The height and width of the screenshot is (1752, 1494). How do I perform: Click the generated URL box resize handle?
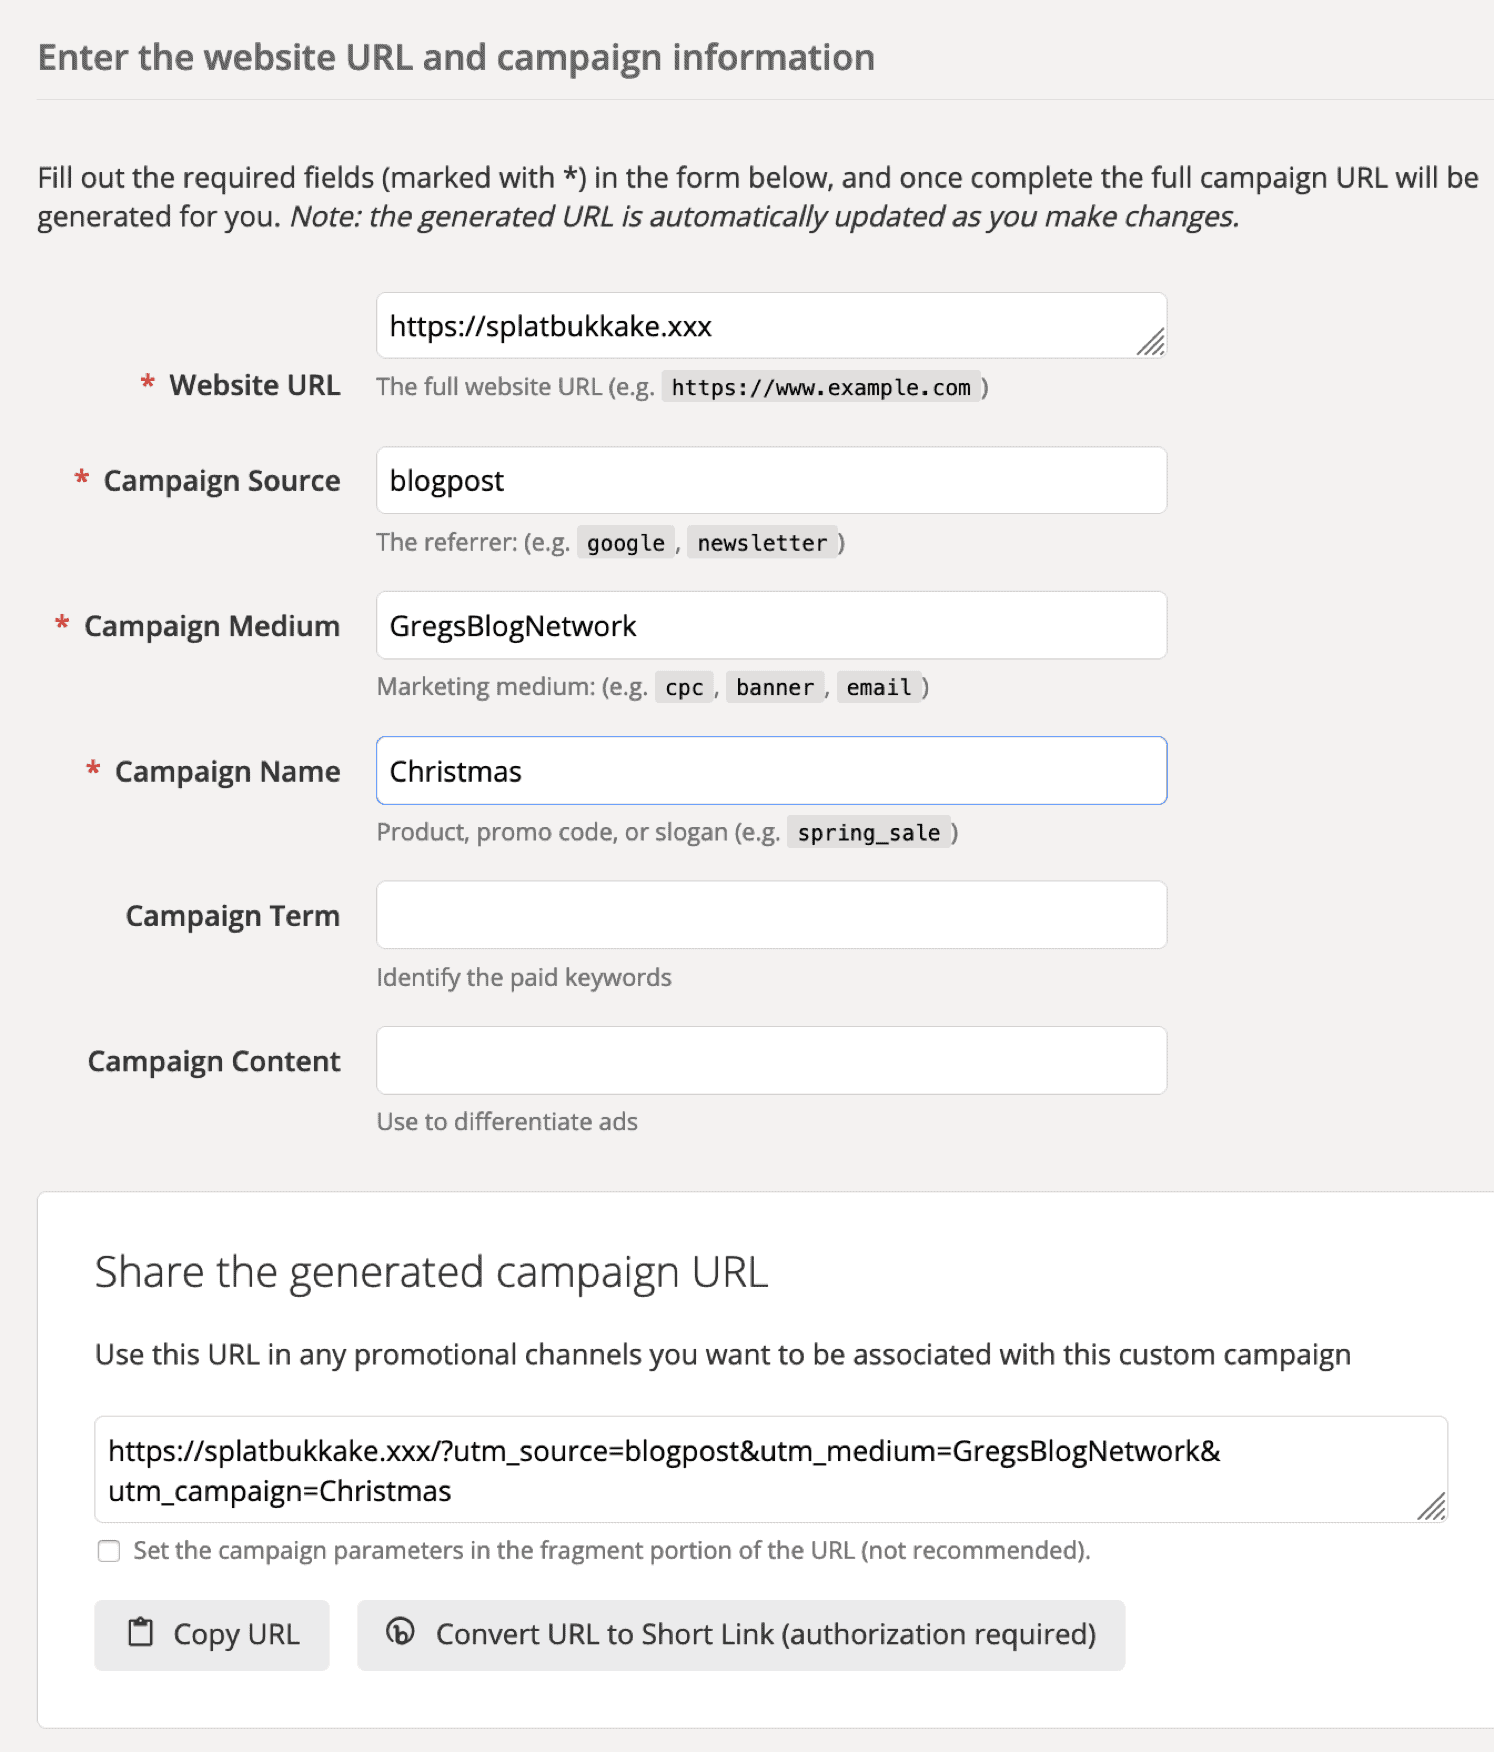point(1432,1506)
